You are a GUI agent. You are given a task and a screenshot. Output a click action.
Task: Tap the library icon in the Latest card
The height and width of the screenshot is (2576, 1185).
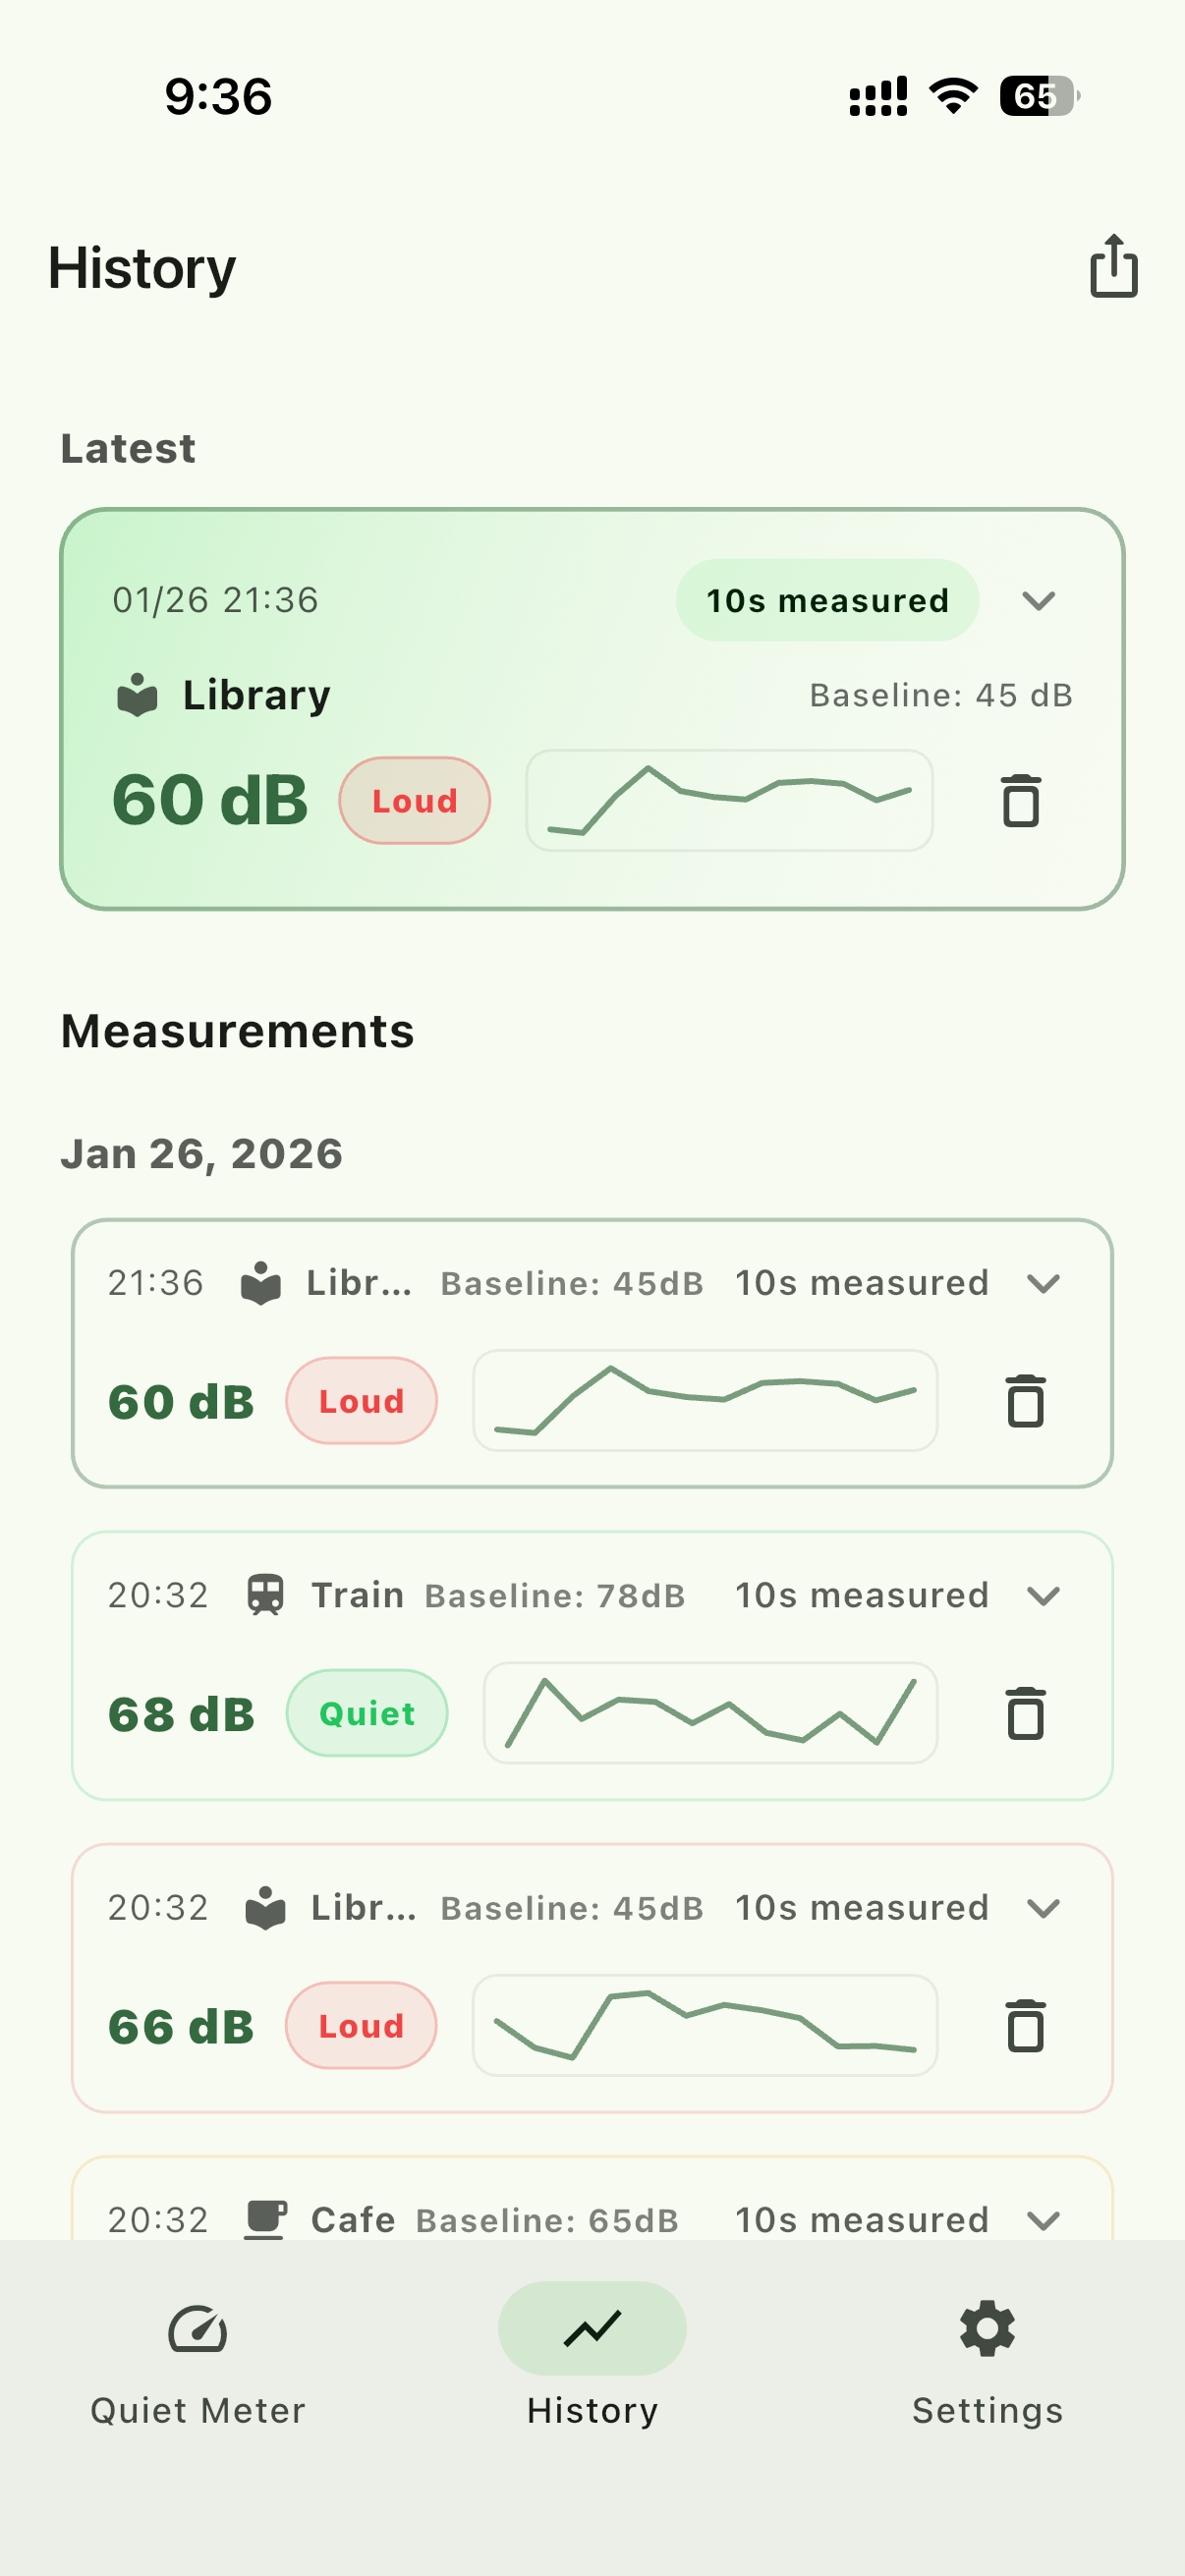[x=137, y=695]
